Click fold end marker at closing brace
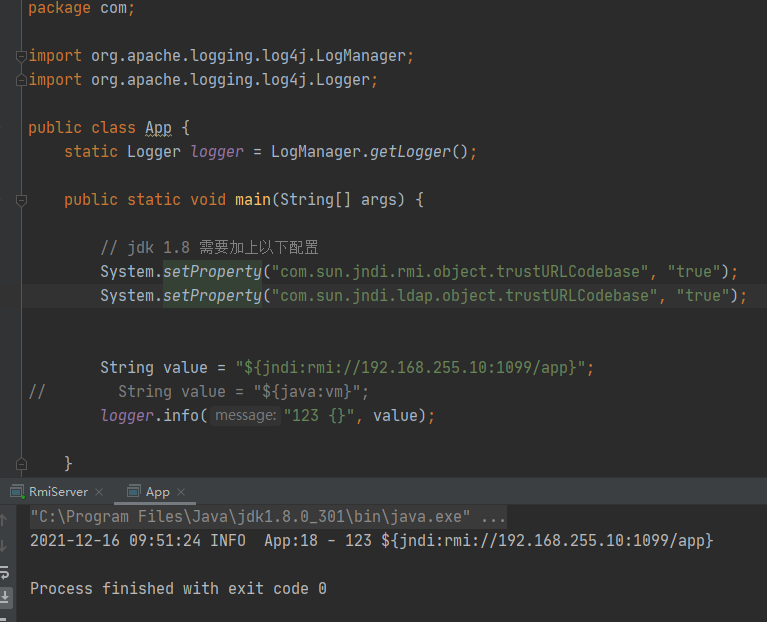The width and height of the screenshot is (767, 622). coord(21,463)
